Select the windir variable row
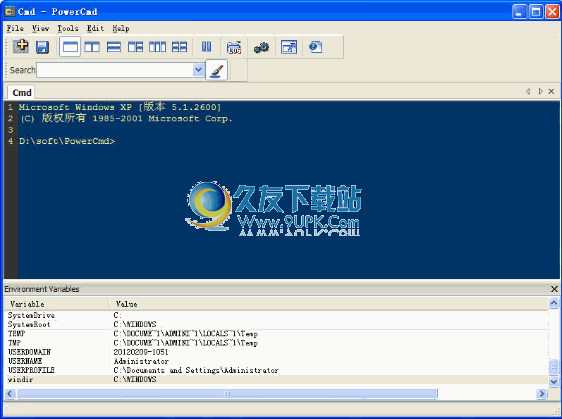The width and height of the screenshot is (562, 419). pyautogui.click(x=276, y=380)
